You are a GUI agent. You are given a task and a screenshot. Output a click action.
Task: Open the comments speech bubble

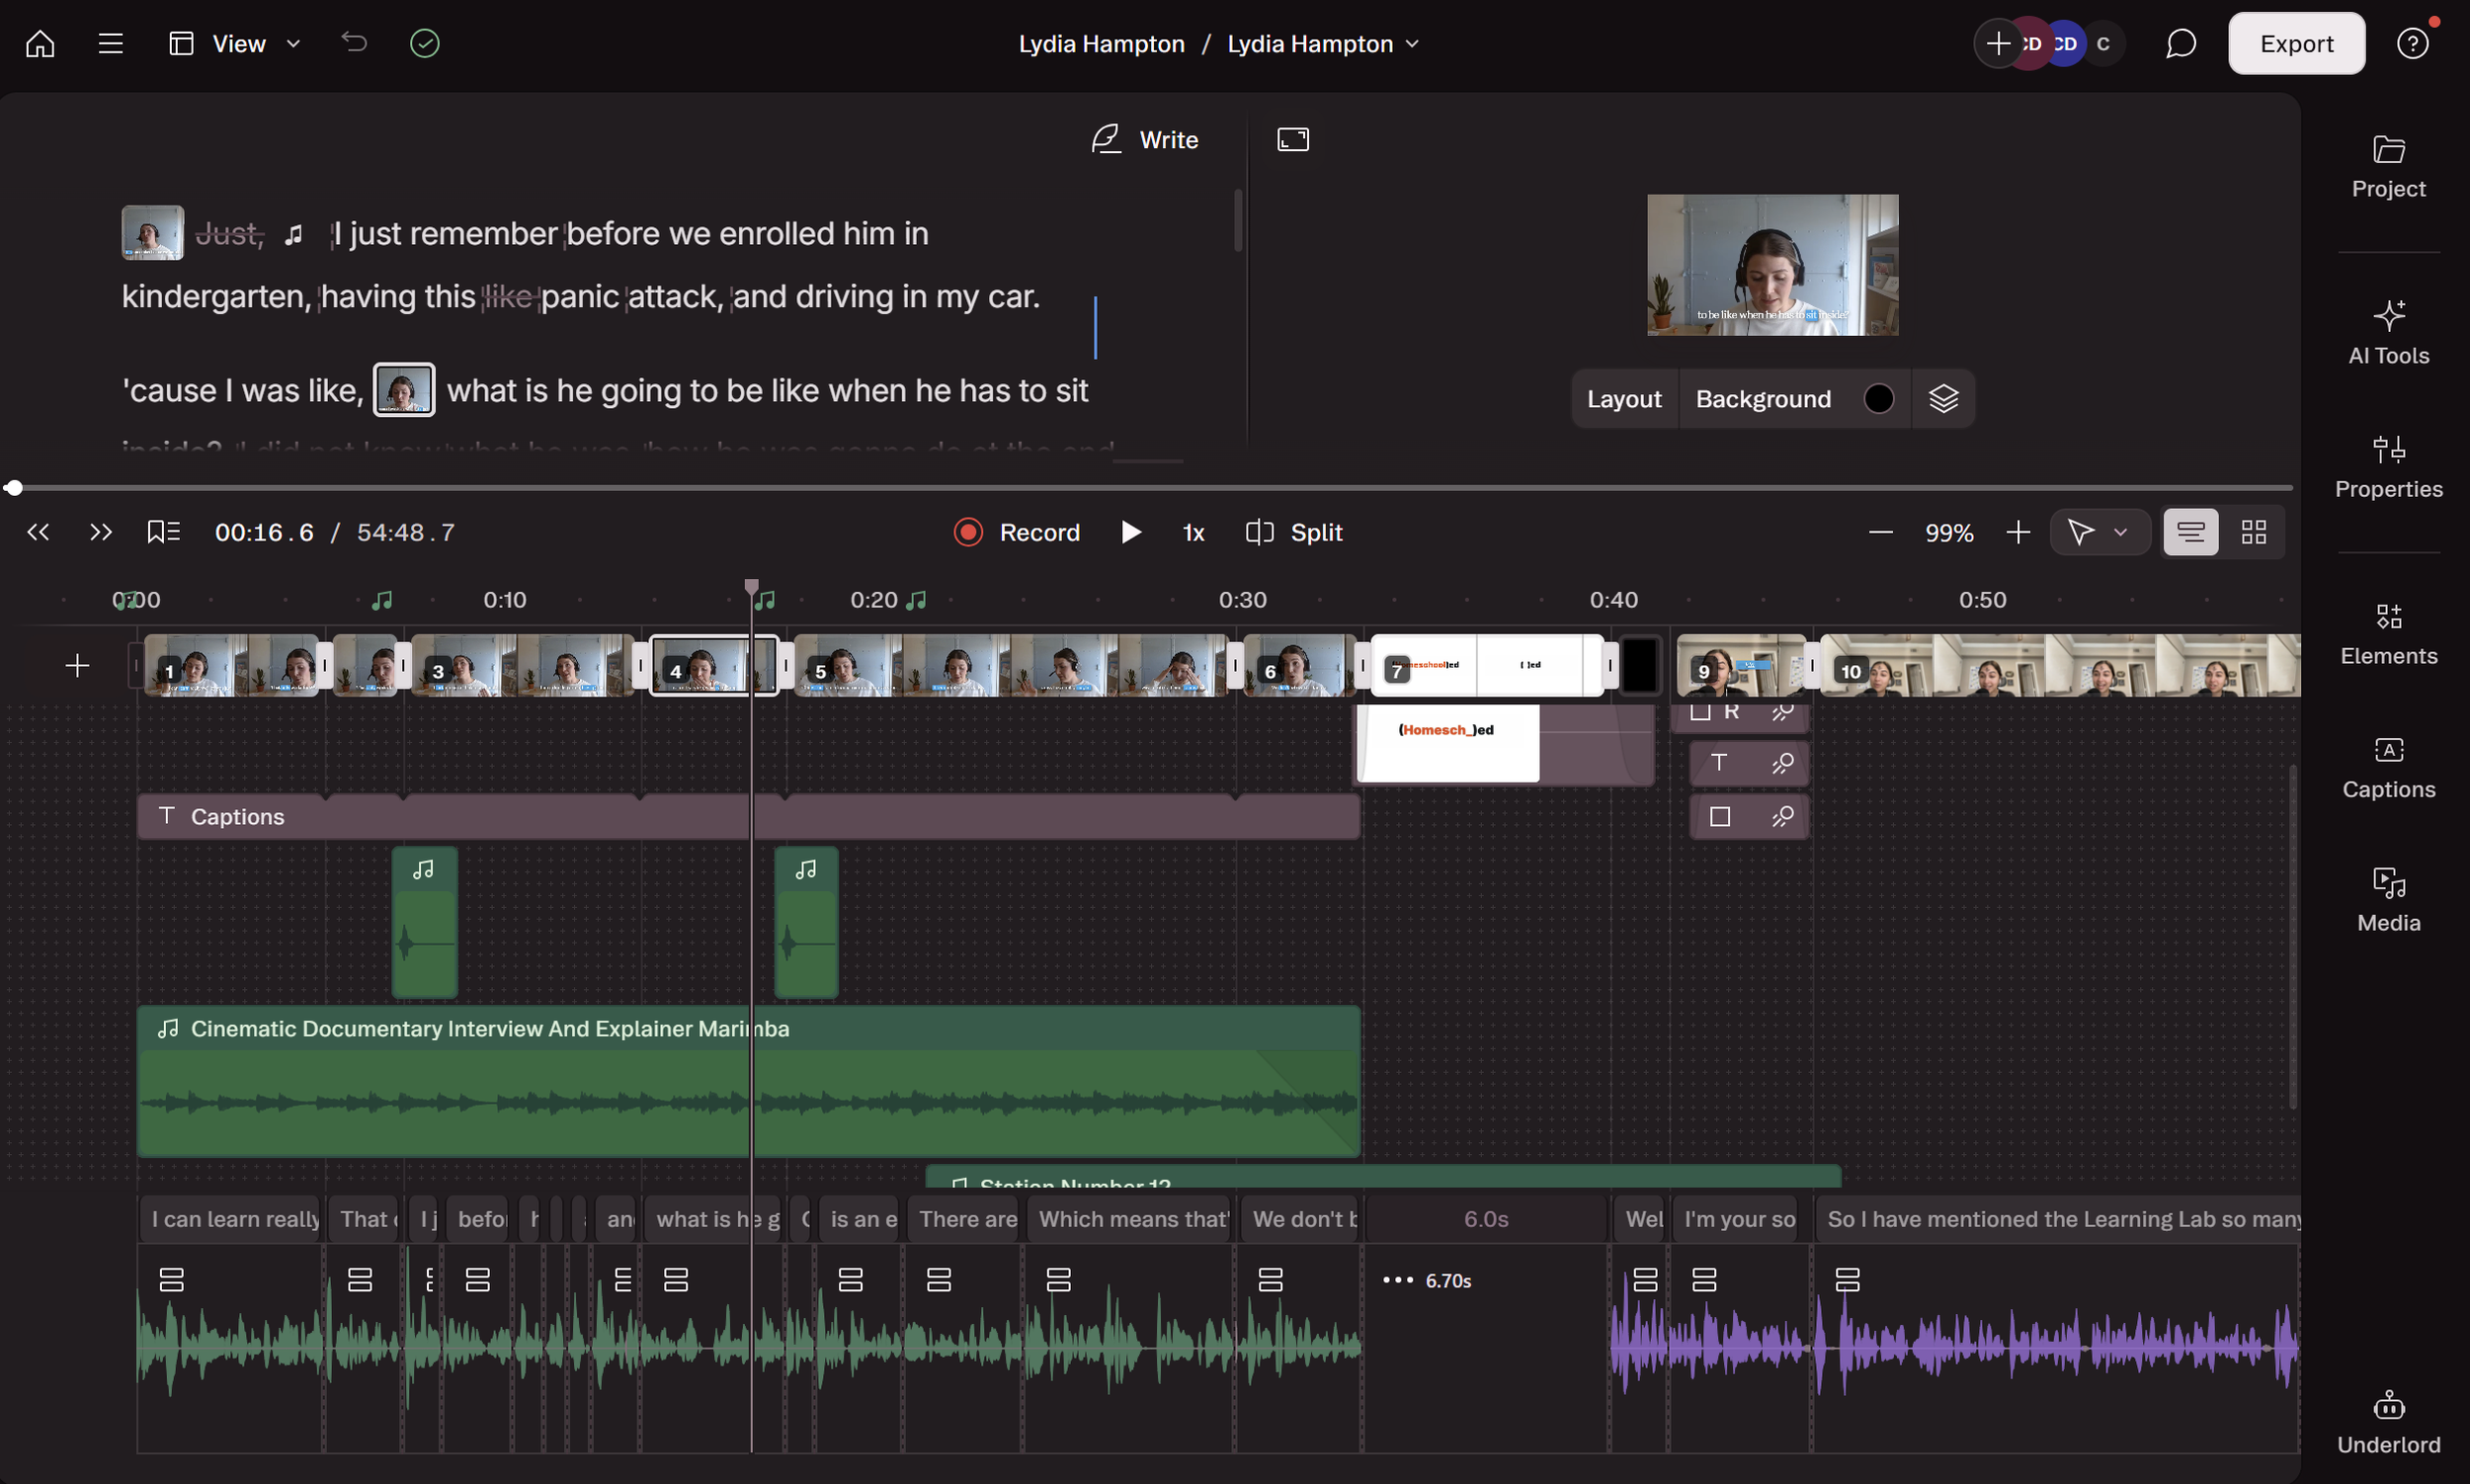tap(2180, 44)
